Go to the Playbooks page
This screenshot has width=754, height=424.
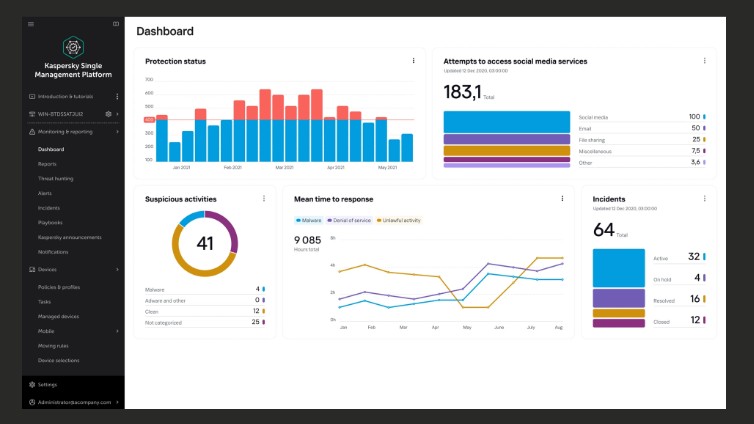point(50,222)
